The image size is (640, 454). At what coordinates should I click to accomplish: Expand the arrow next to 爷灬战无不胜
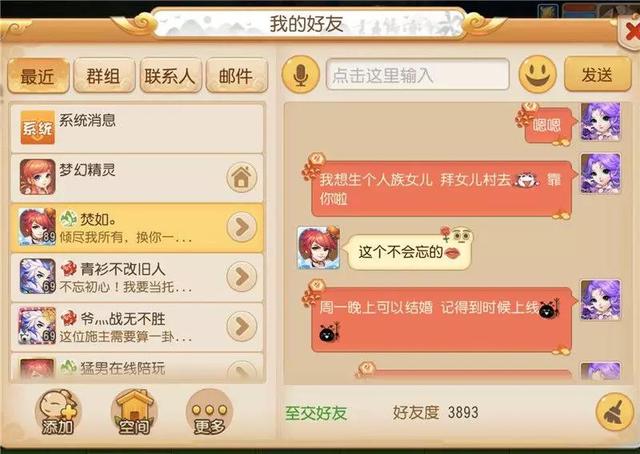click(242, 326)
